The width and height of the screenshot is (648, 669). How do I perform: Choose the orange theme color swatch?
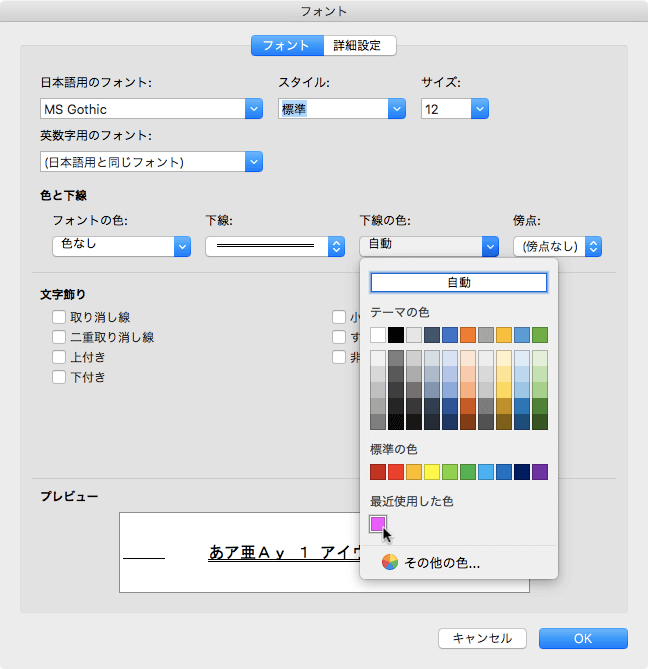tap(468, 335)
